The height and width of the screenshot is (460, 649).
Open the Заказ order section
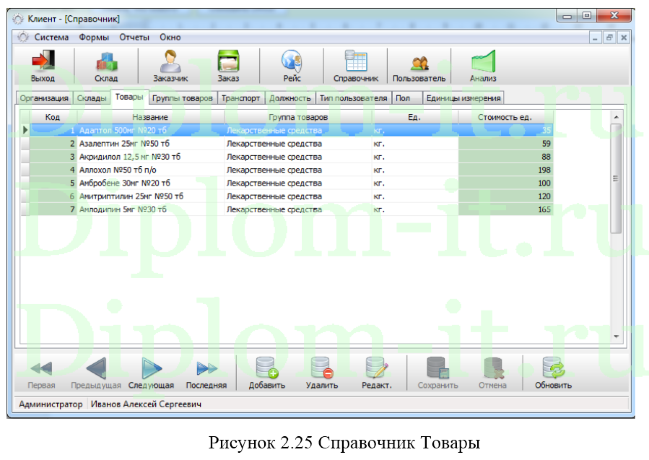tap(227, 65)
